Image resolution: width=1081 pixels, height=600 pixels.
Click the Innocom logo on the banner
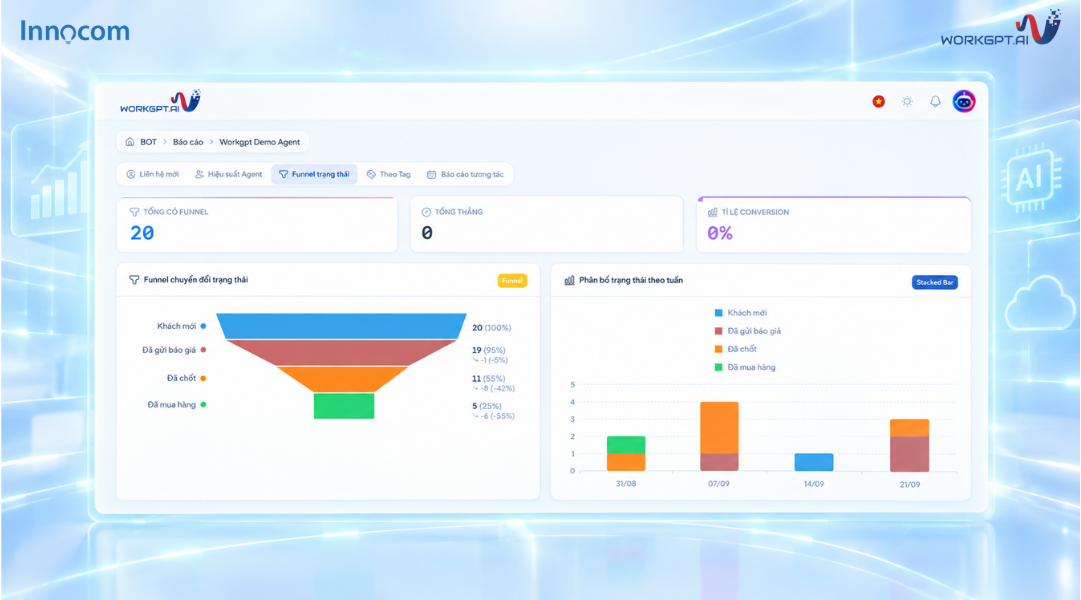click(x=75, y=31)
